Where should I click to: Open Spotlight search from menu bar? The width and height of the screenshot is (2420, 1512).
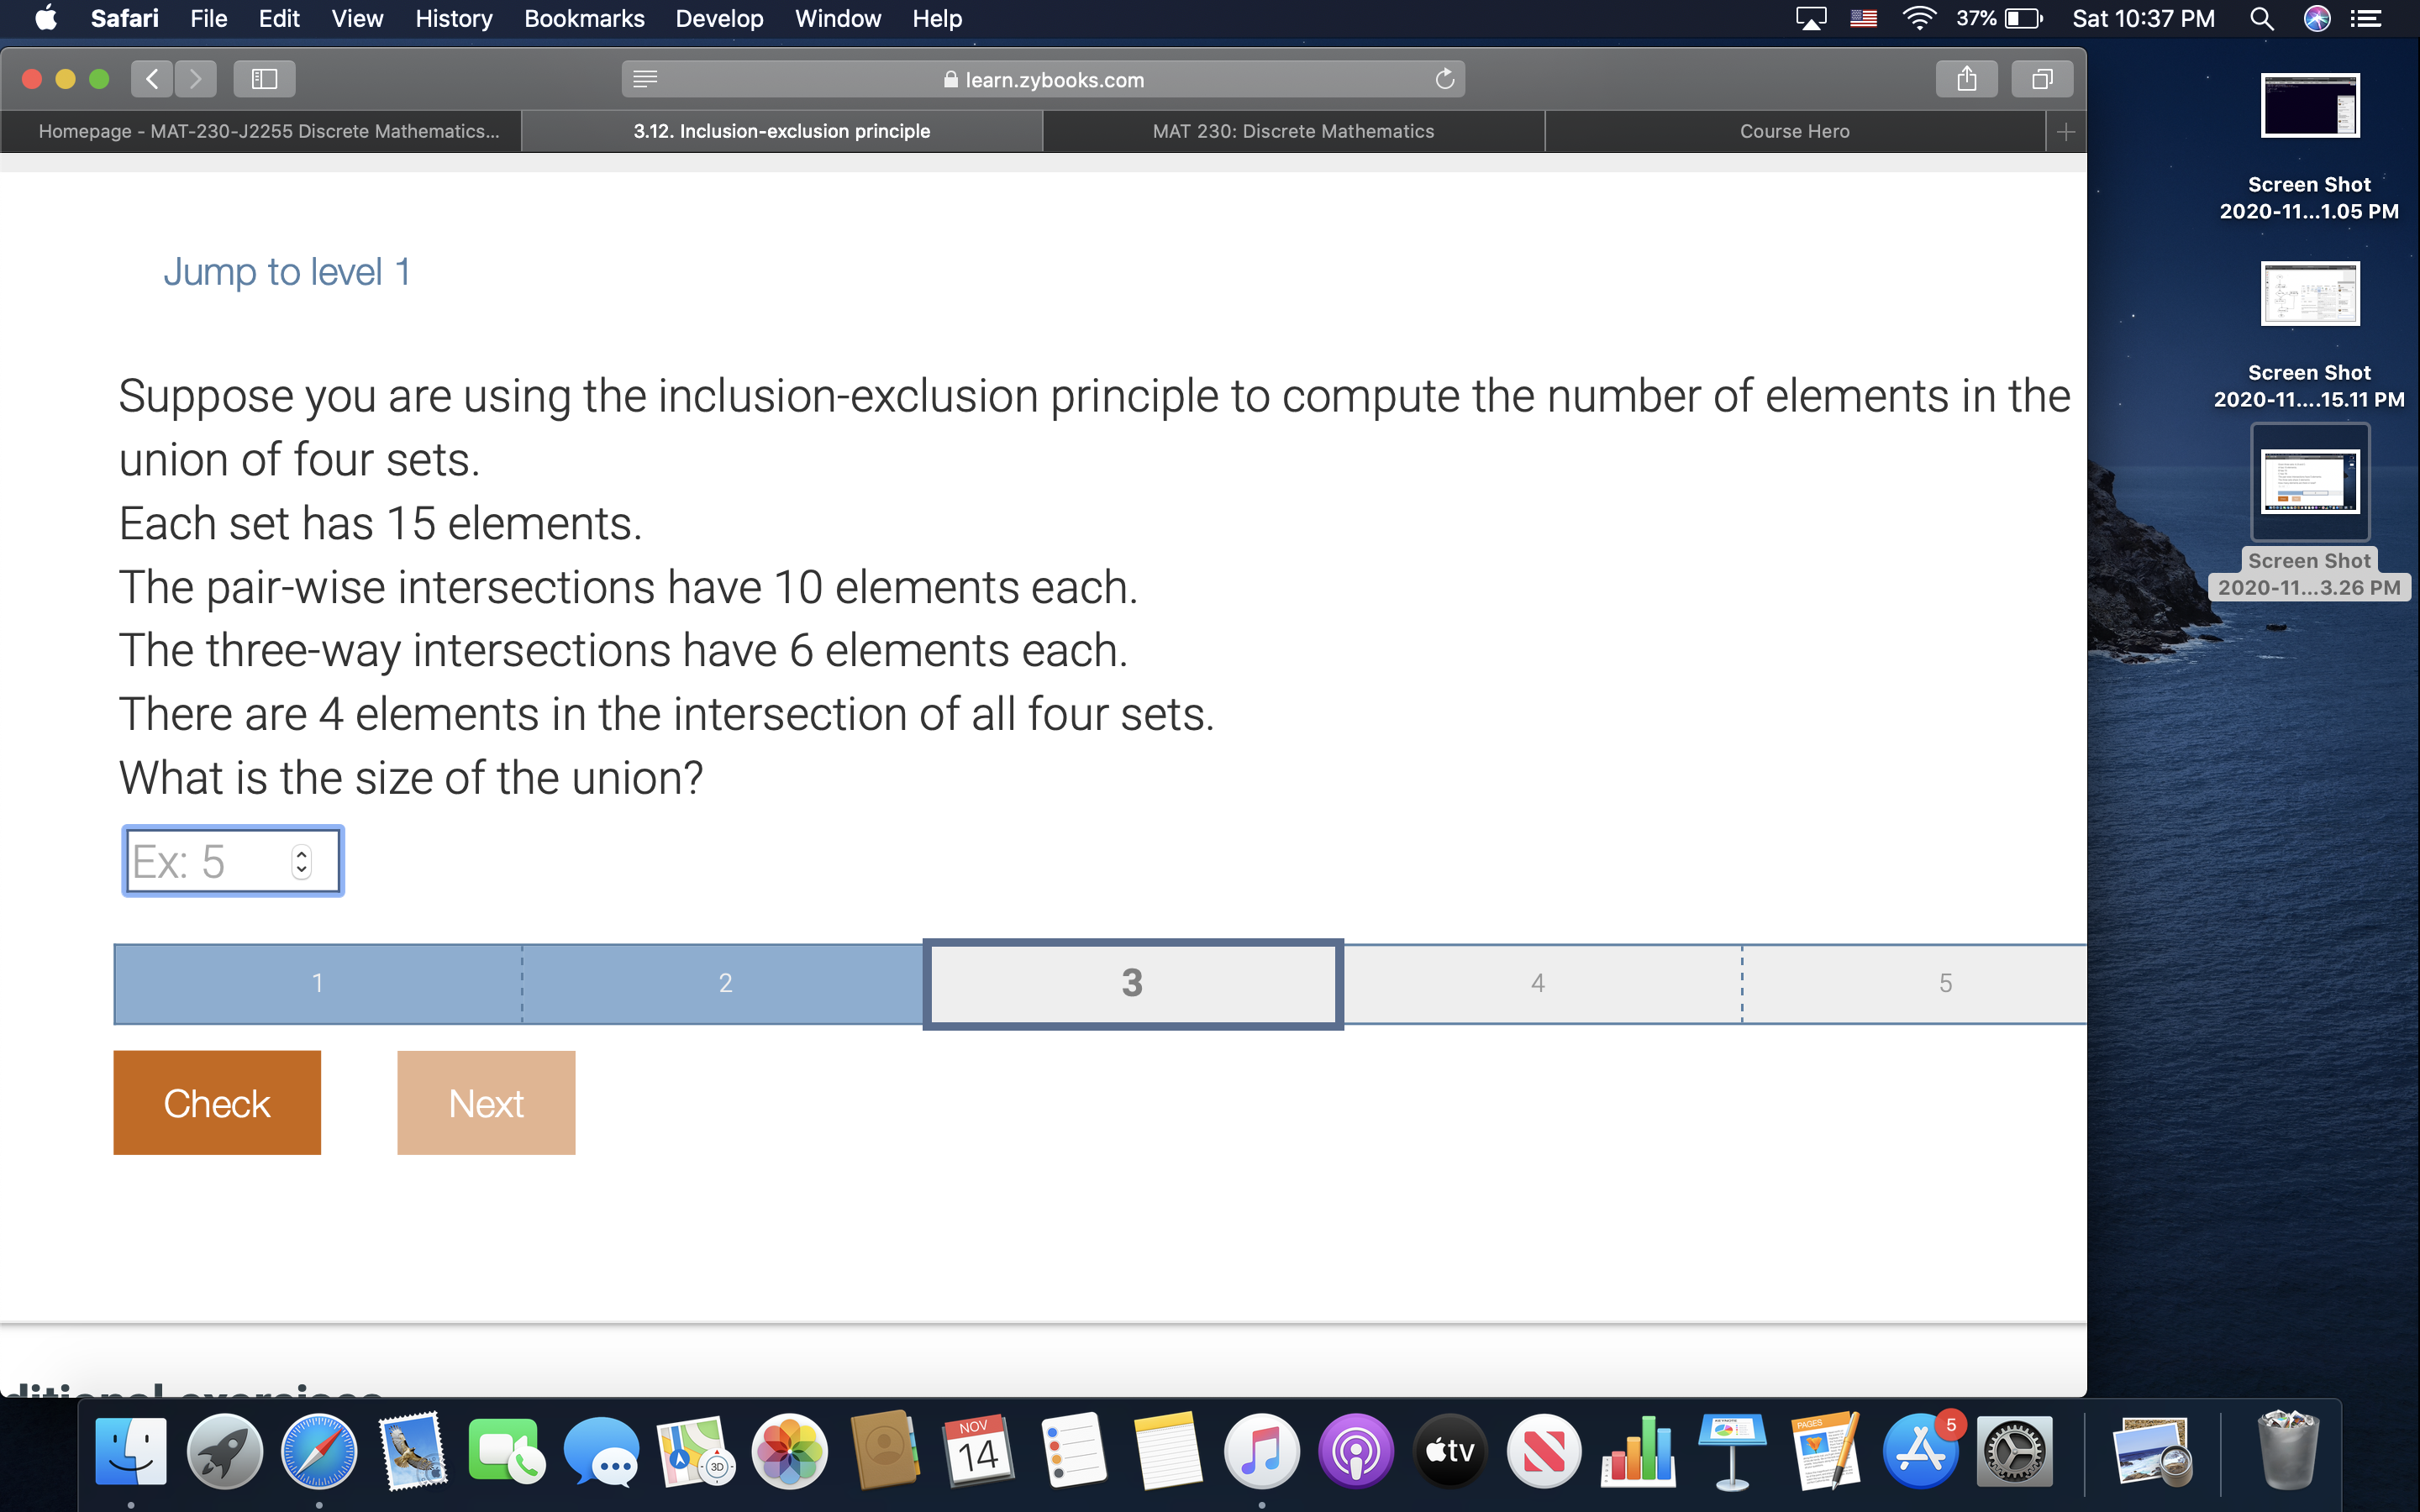[x=2261, y=18]
